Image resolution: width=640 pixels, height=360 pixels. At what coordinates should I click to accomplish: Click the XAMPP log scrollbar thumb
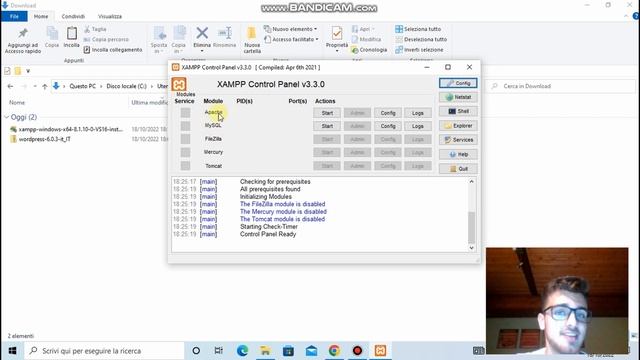[471, 227]
